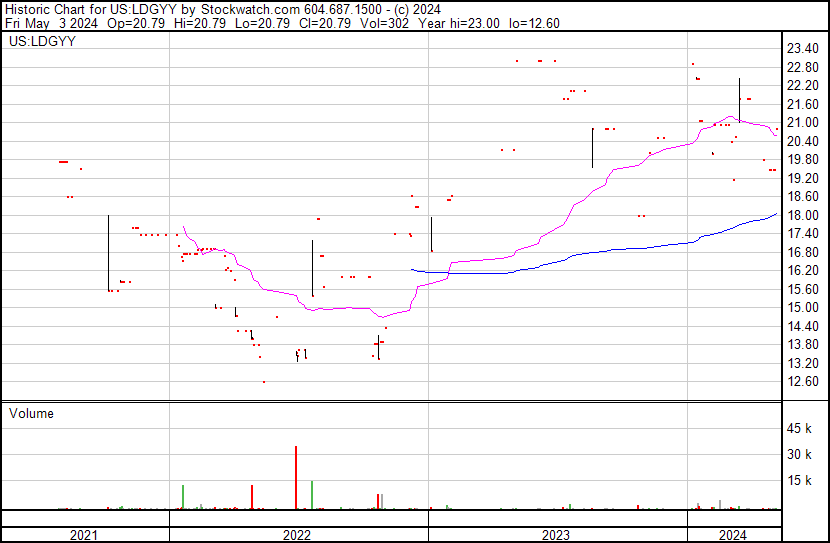
Task: Click the 14.40 price axis value
Action: 802,327
